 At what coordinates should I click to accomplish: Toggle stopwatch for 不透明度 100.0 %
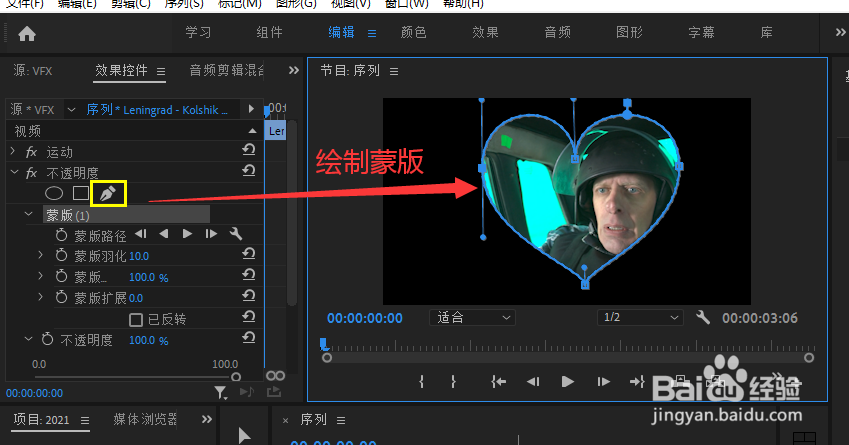(47, 339)
